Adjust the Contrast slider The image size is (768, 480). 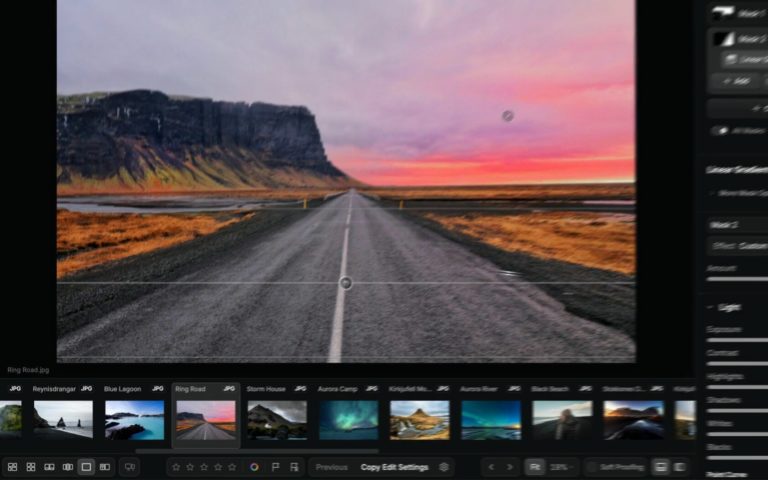click(737, 363)
